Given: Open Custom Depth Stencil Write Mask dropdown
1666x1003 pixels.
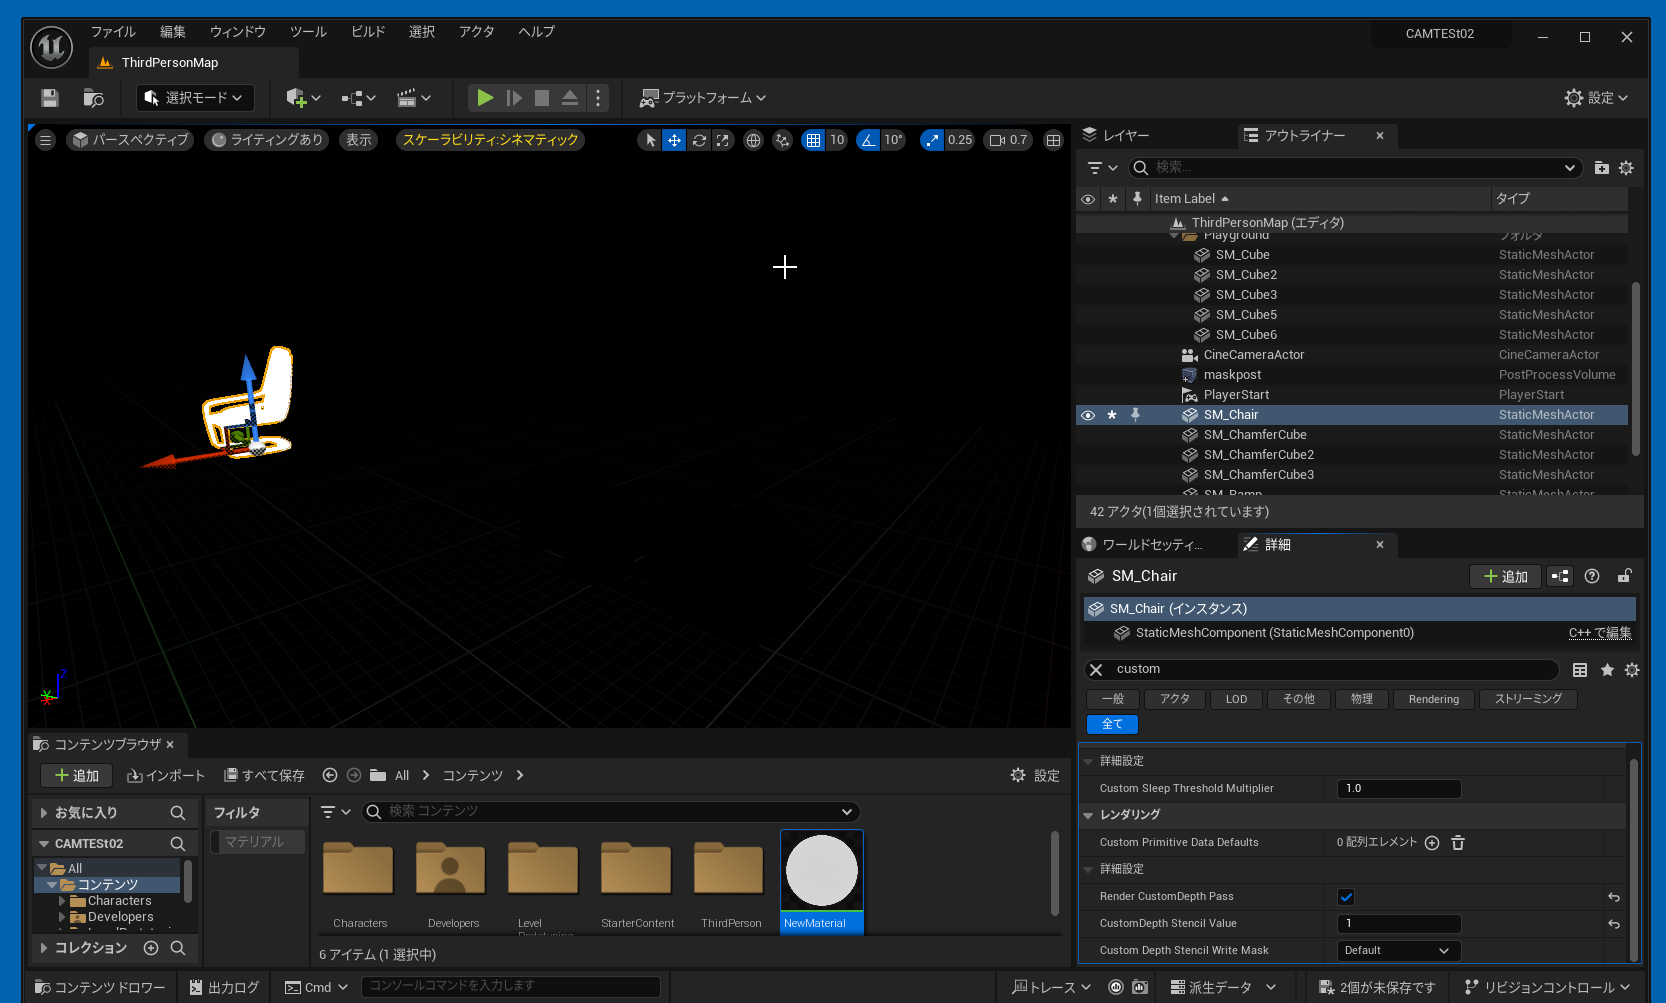Looking at the screenshot, I should (x=1398, y=951).
